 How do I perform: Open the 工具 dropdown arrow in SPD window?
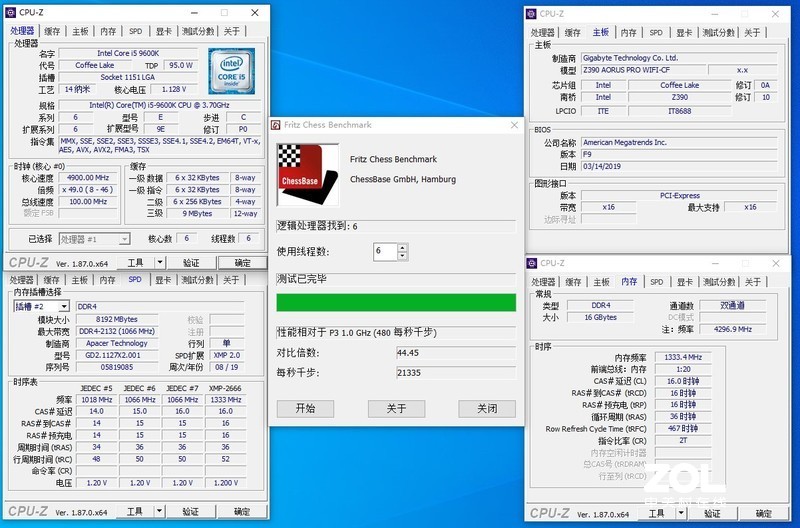click(x=159, y=511)
